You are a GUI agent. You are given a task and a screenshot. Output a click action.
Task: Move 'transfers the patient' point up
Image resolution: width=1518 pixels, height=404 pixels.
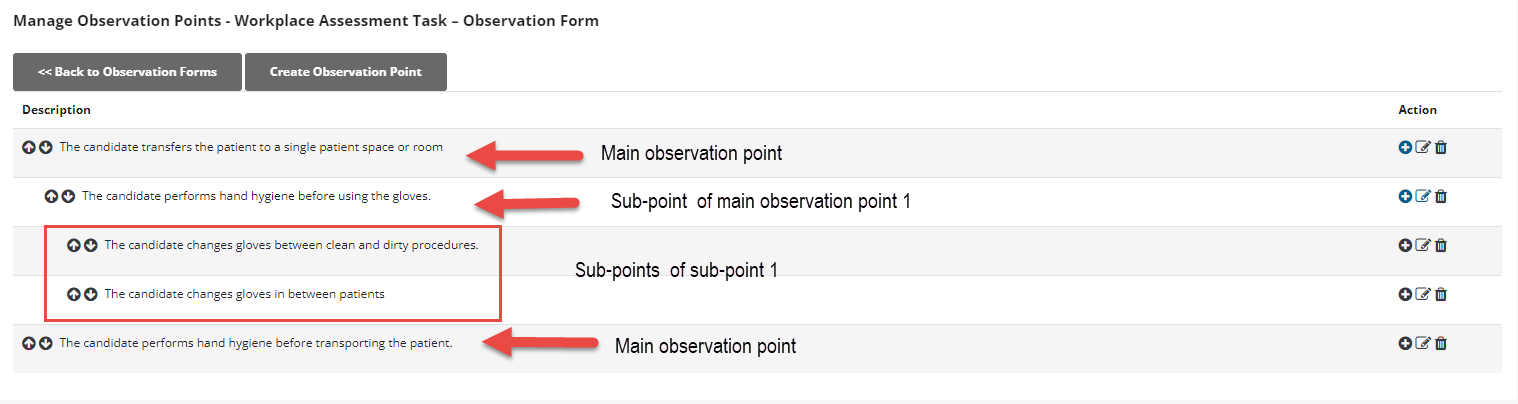(x=29, y=147)
